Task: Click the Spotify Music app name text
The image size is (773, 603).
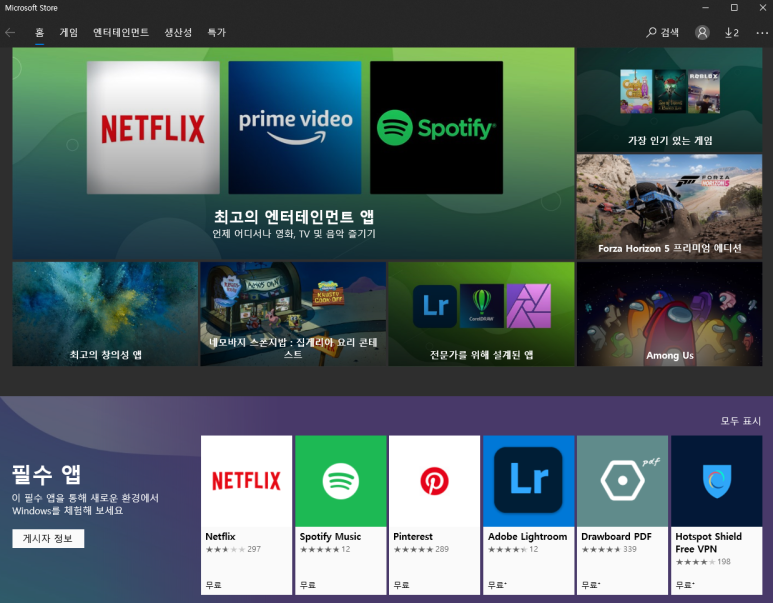Action: [330, 536]
